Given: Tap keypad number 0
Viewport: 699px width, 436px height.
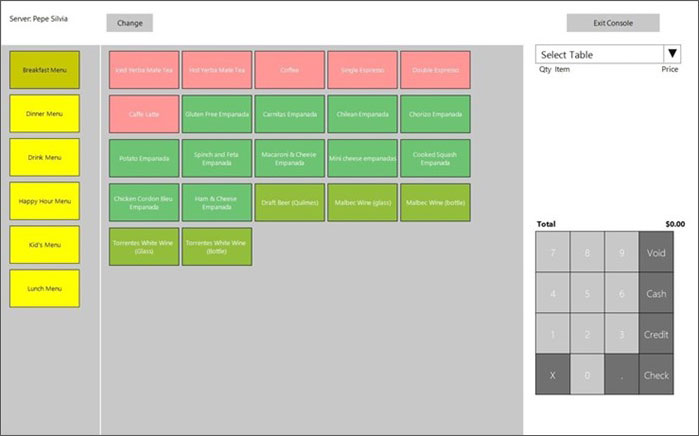Looking at the screenshot, I should point(587,374).
